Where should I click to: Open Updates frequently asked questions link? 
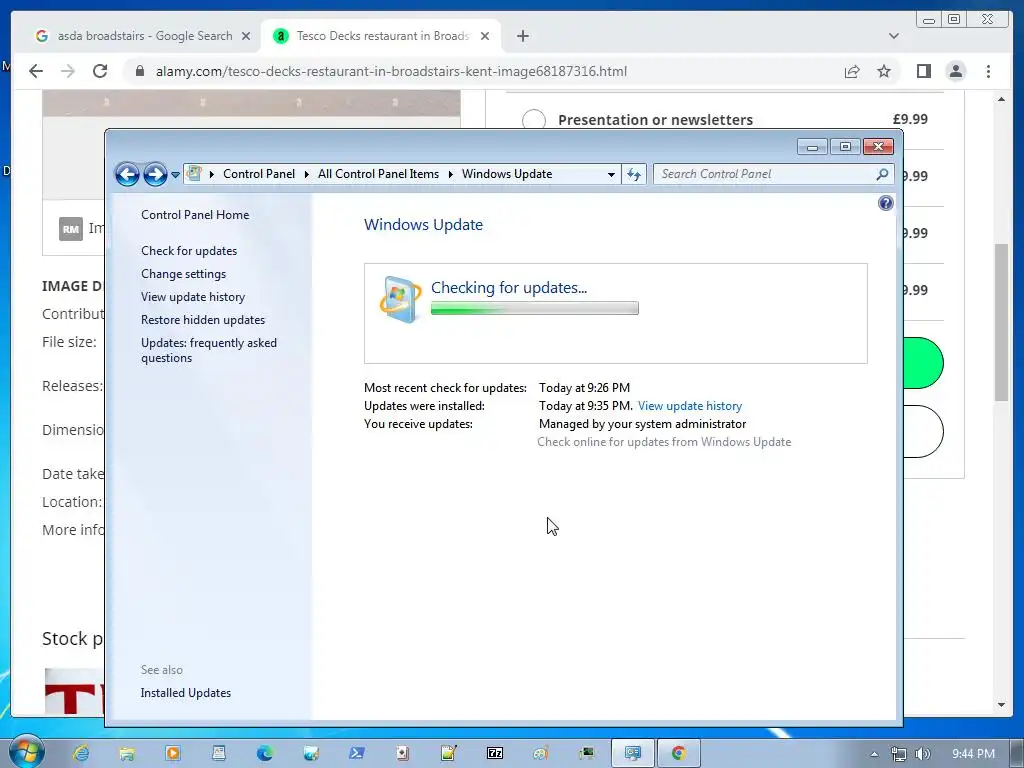(x=209, y=350)
